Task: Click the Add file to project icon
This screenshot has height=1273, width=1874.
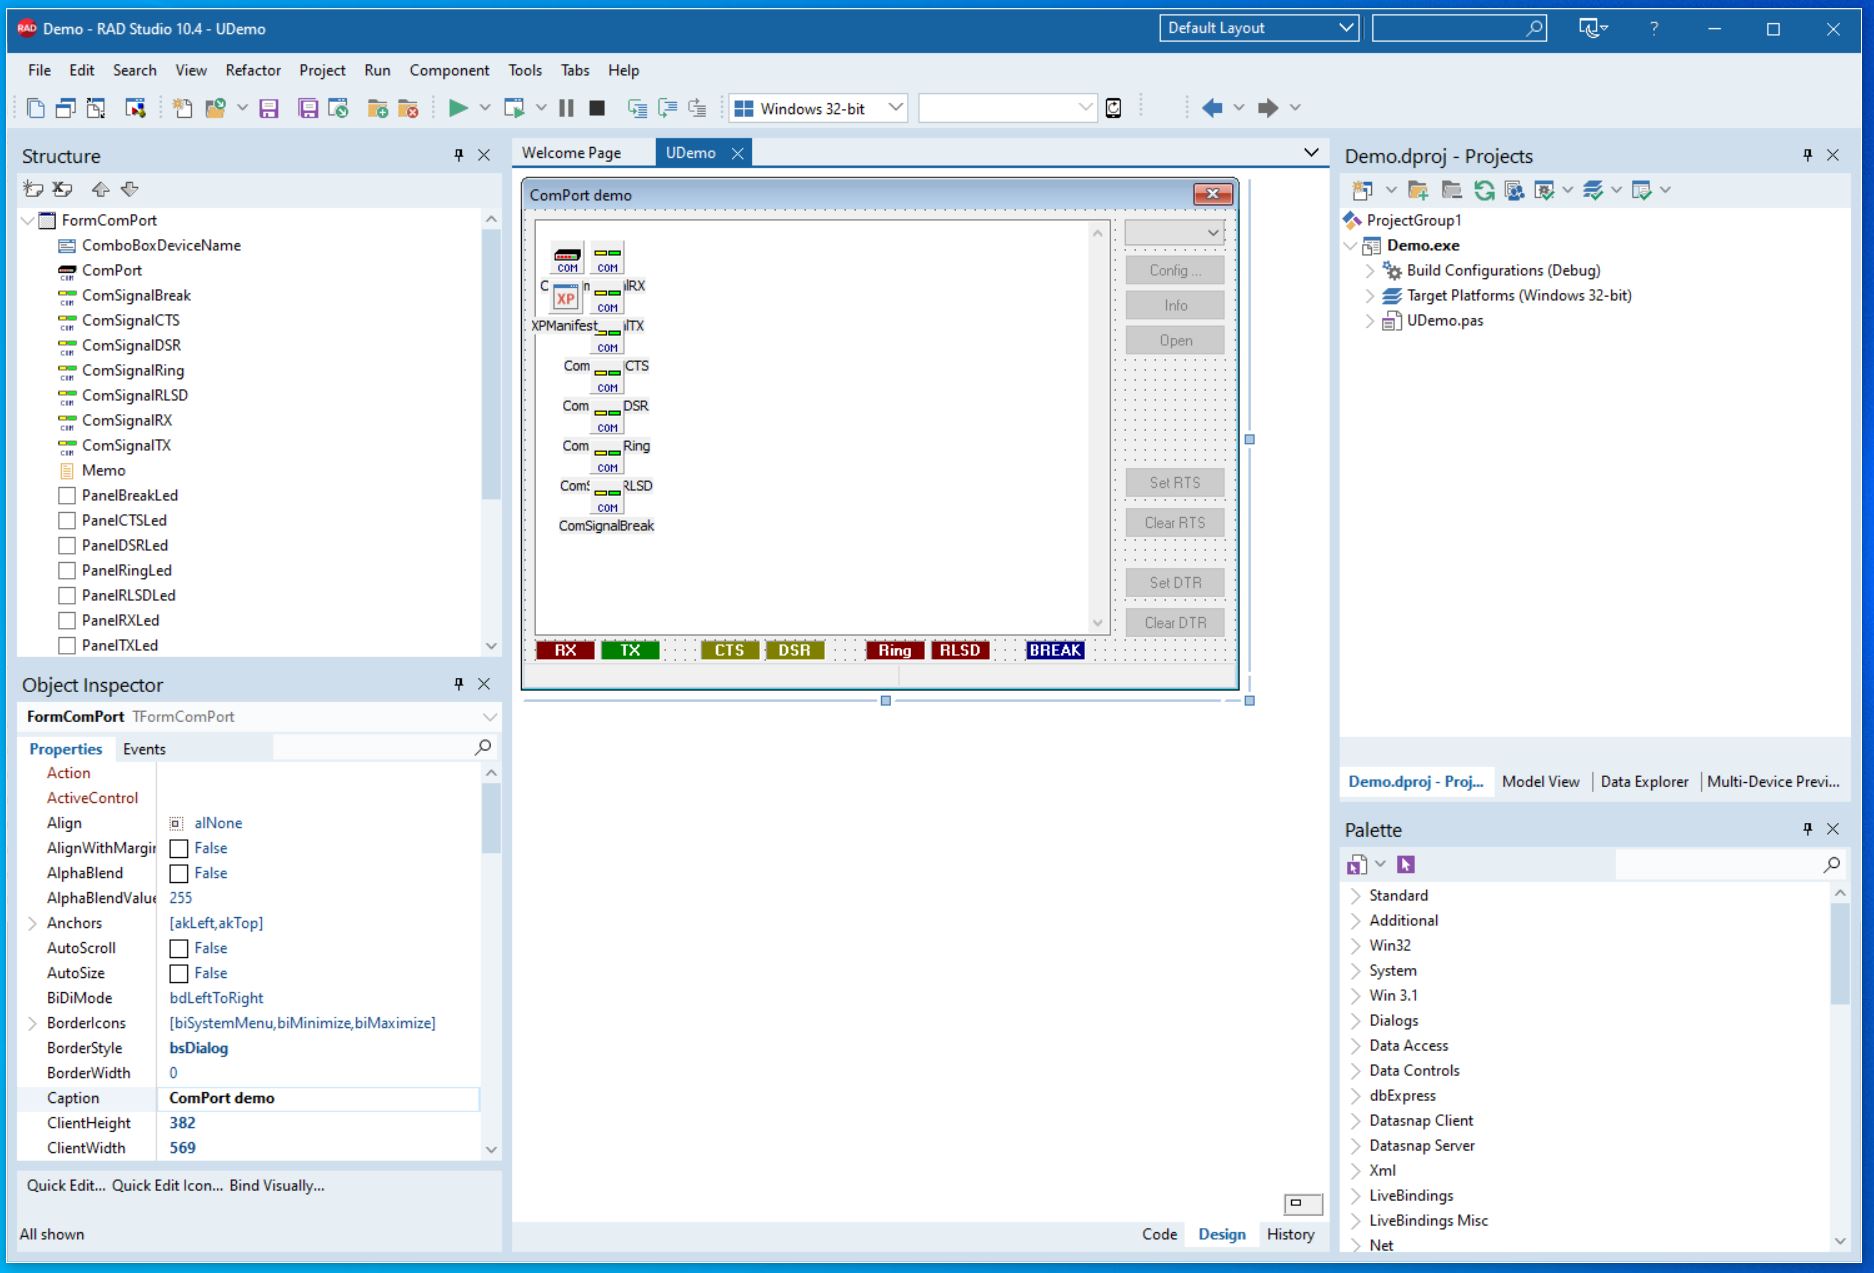Action: 377,108
